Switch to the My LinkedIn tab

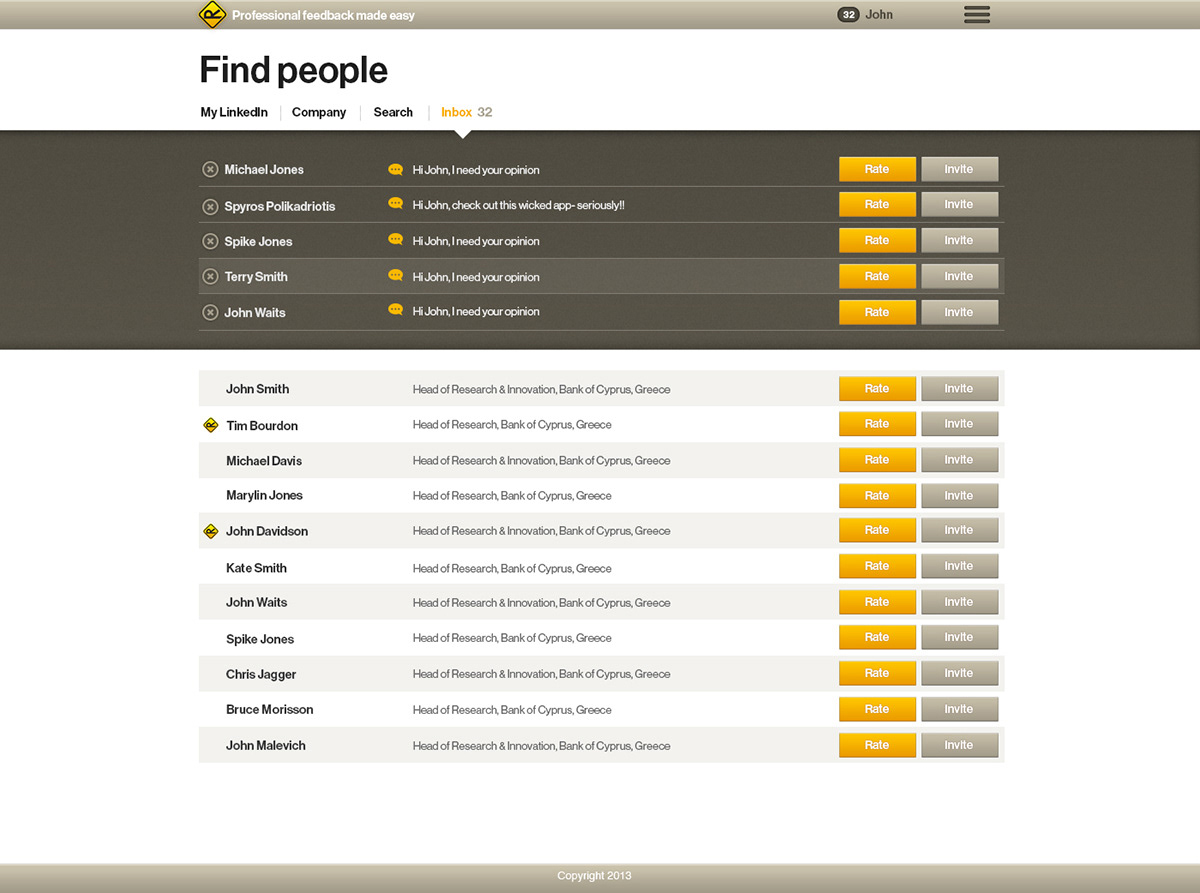(234, 112)
